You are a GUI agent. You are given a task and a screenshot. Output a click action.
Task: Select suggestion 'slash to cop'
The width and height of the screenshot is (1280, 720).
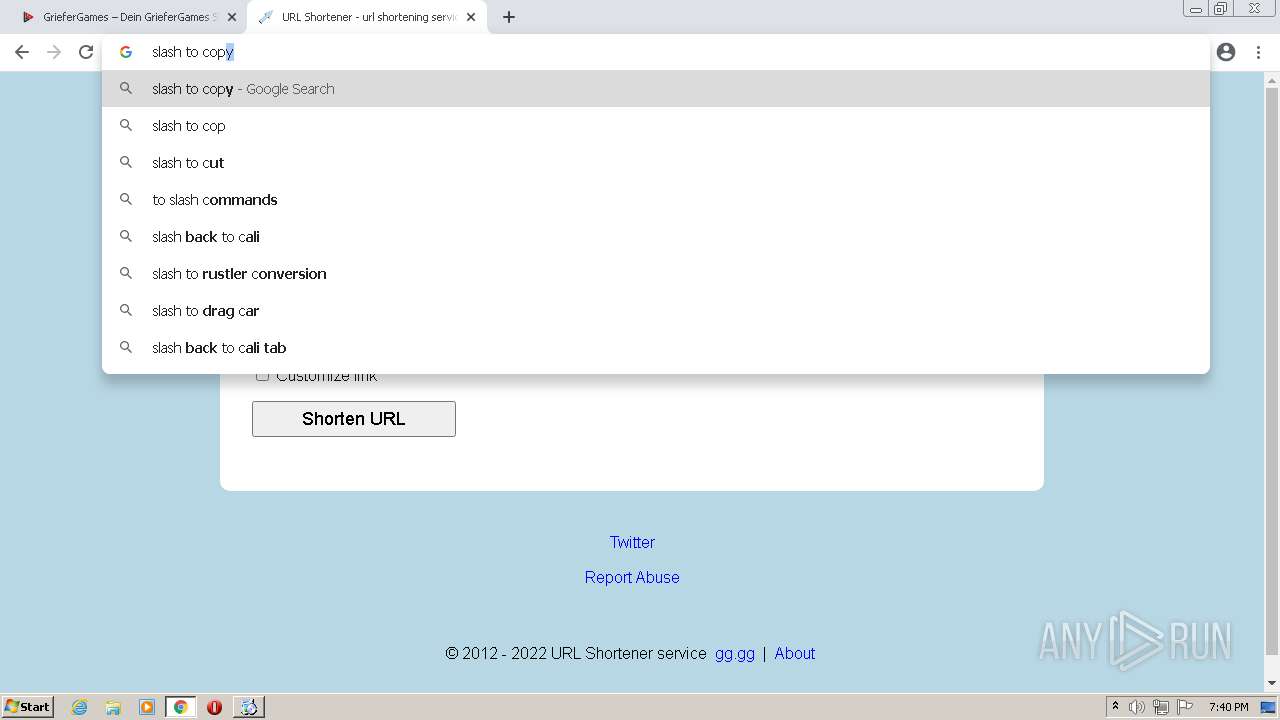click(x=656, y=126)
